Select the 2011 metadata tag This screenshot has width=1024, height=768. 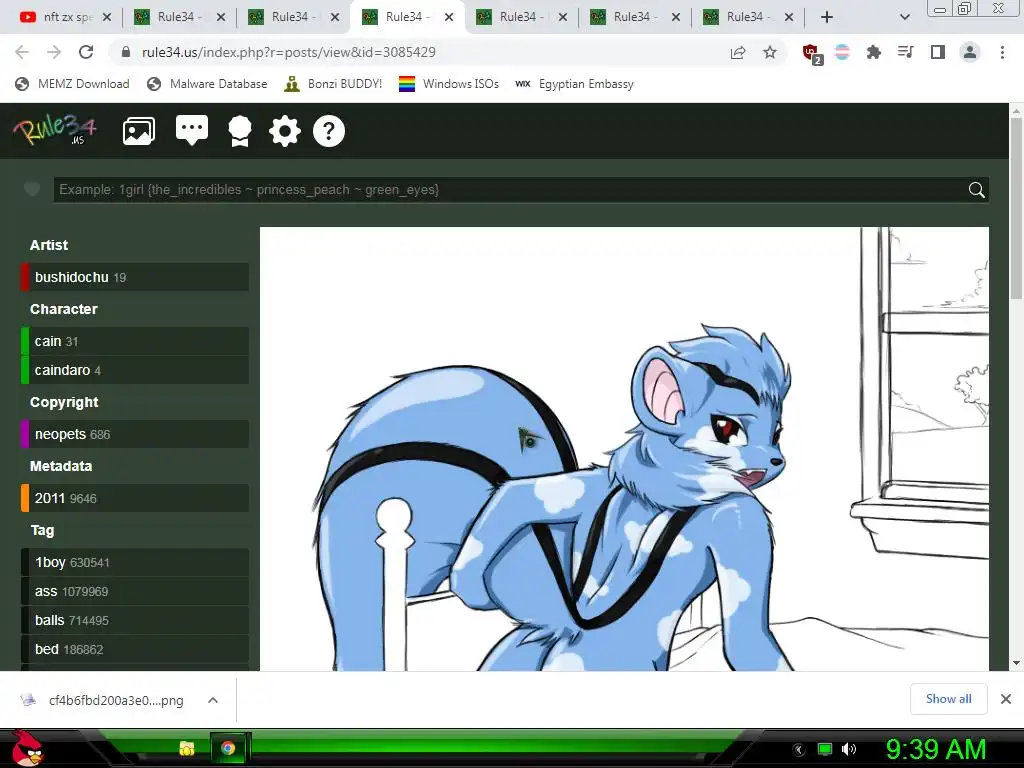(x=50, y=498)
